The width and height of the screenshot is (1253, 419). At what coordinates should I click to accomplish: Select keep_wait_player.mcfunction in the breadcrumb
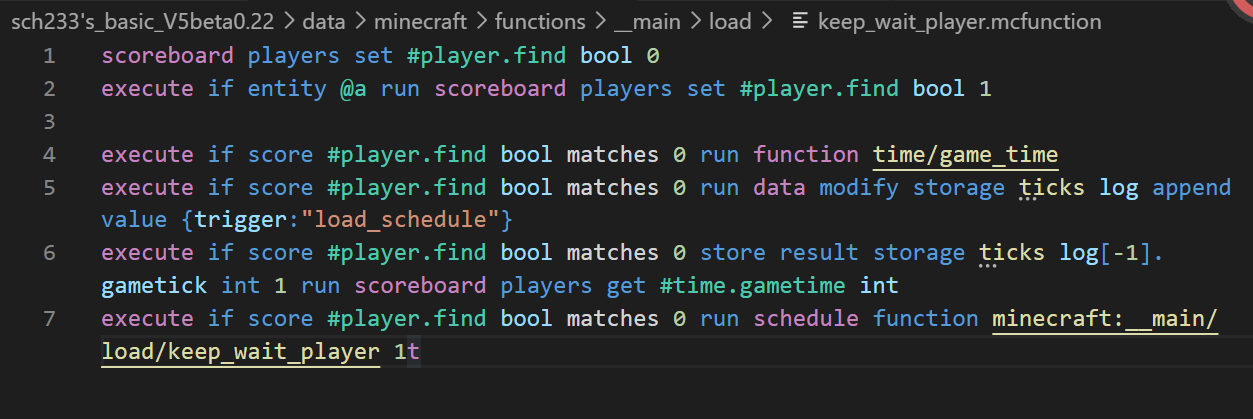pos(959,21)
